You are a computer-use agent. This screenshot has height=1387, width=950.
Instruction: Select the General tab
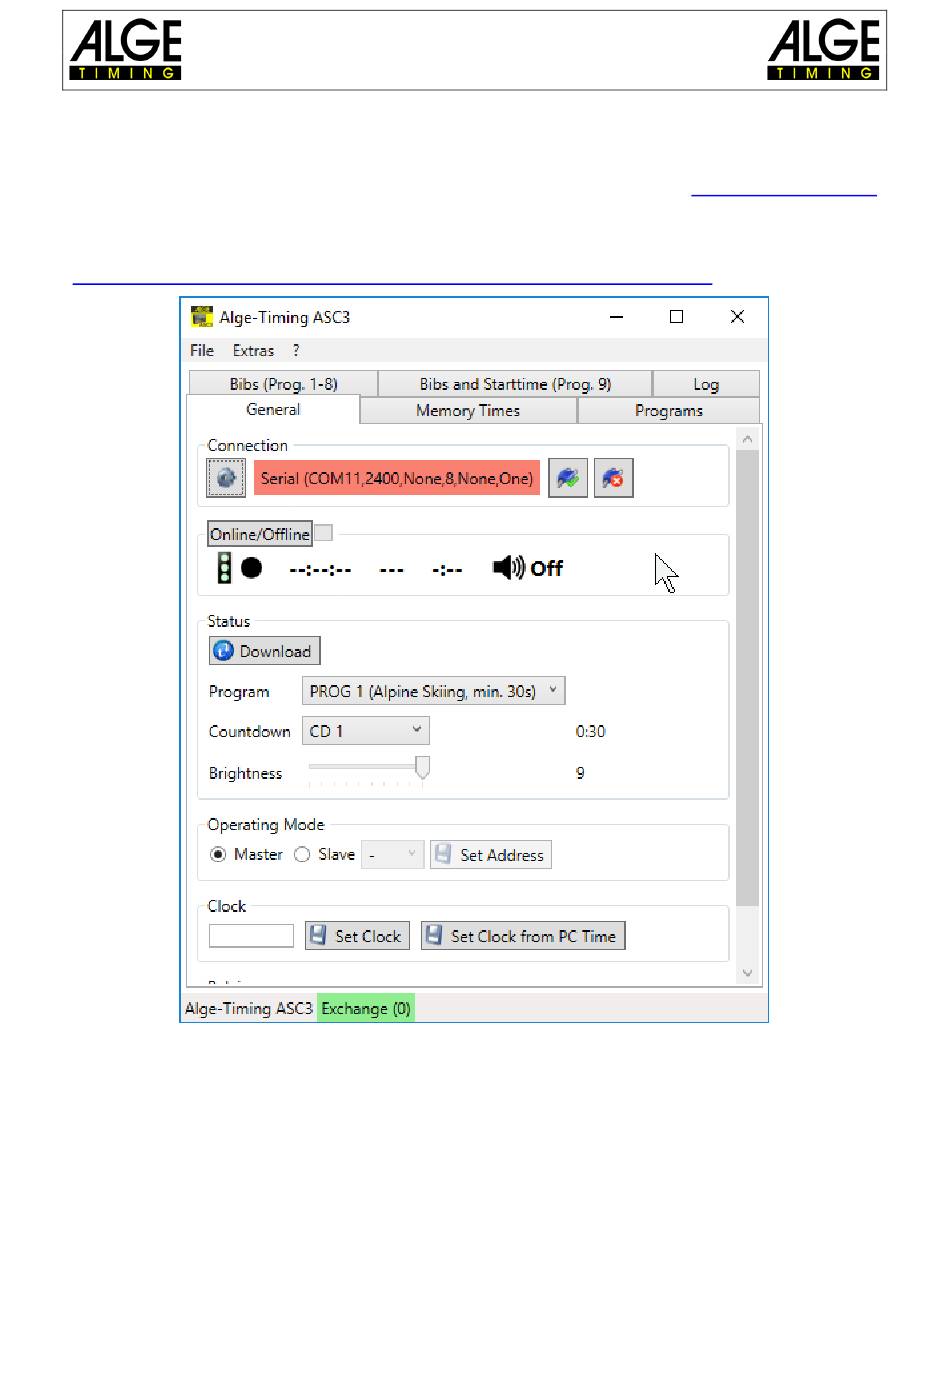point(273,409)
